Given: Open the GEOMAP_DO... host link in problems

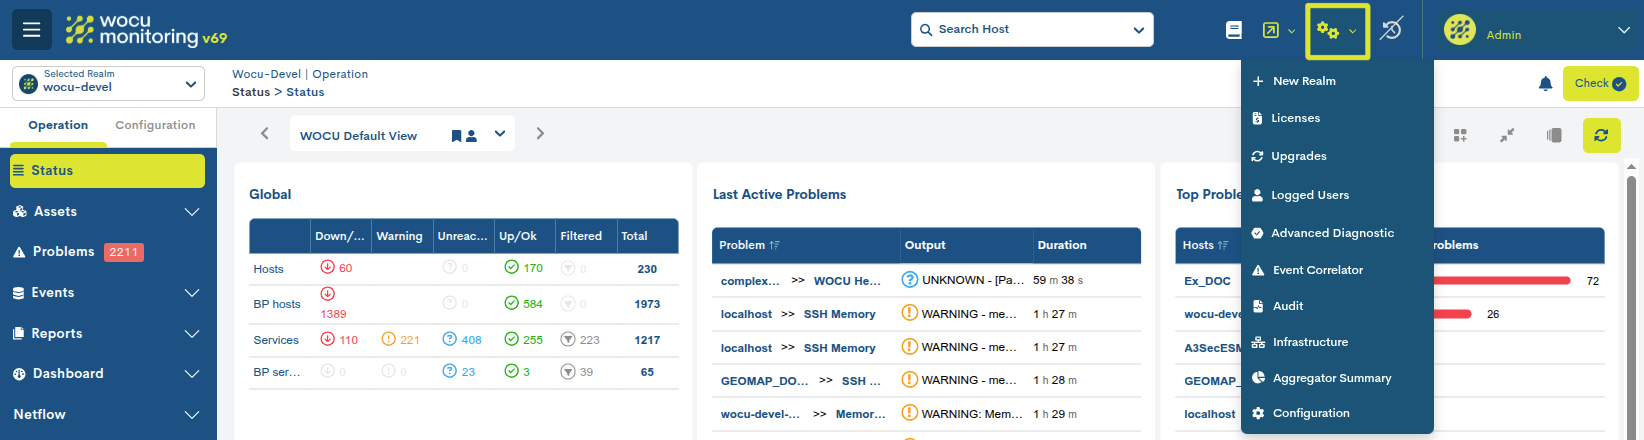Looking at the screenshot, I should coord(764,381).
